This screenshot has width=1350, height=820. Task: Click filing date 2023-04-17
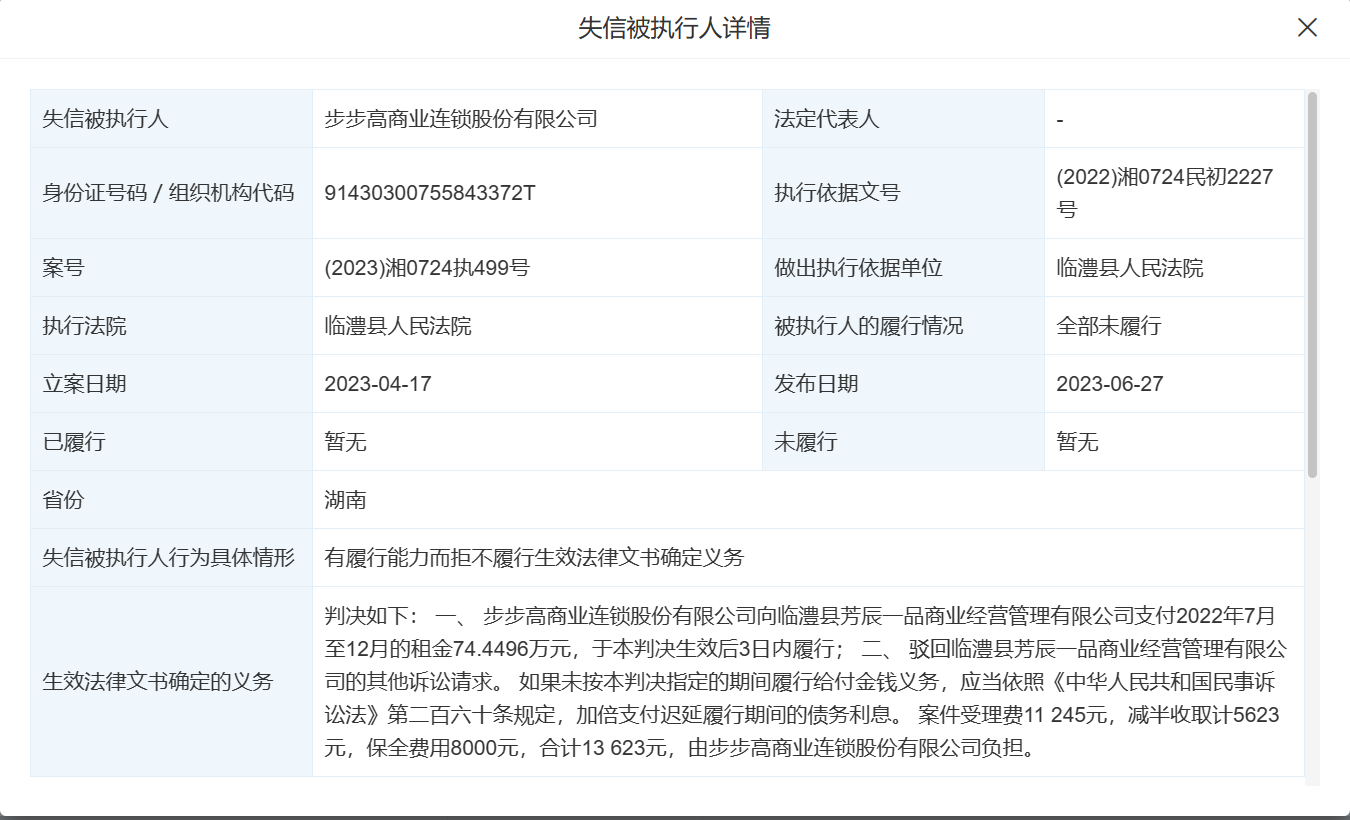[378, 384]
